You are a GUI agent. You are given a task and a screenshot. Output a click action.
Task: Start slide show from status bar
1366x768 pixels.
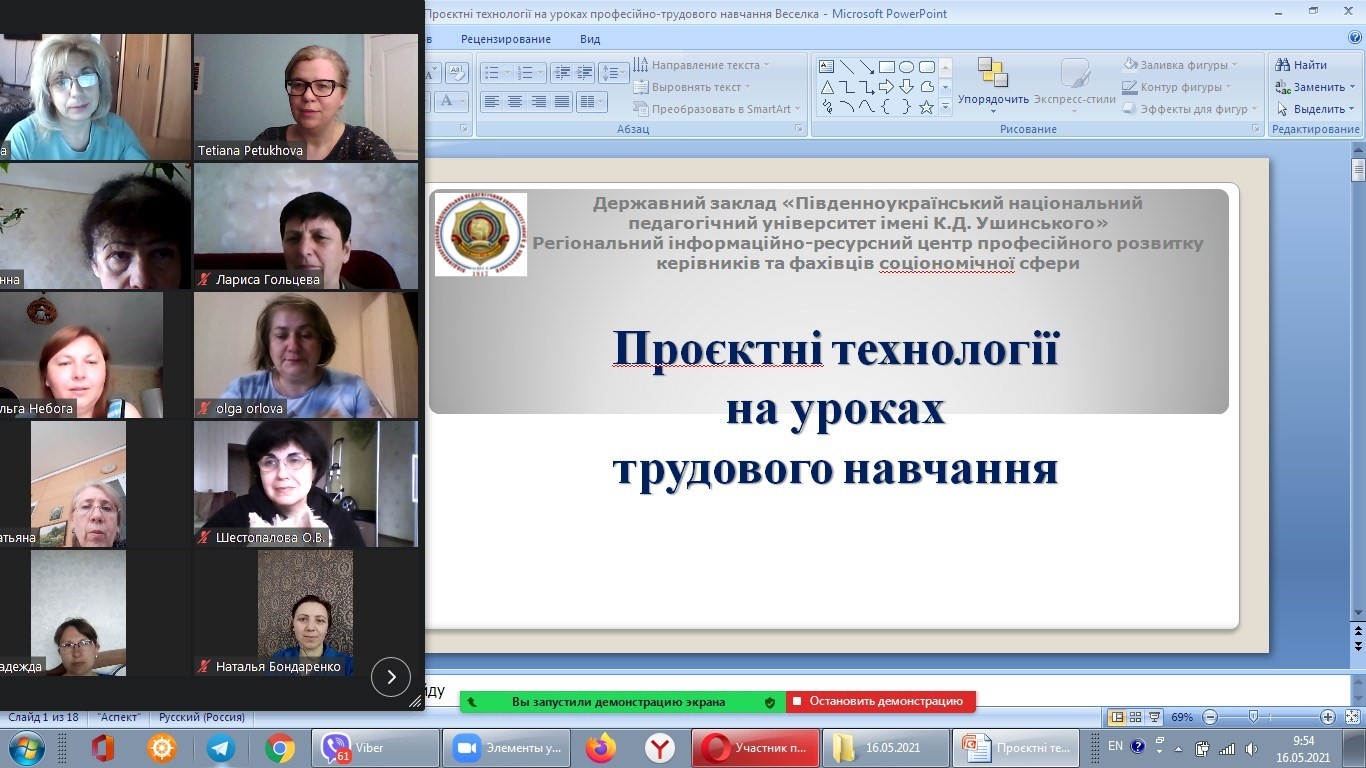tap(1155, 717)
